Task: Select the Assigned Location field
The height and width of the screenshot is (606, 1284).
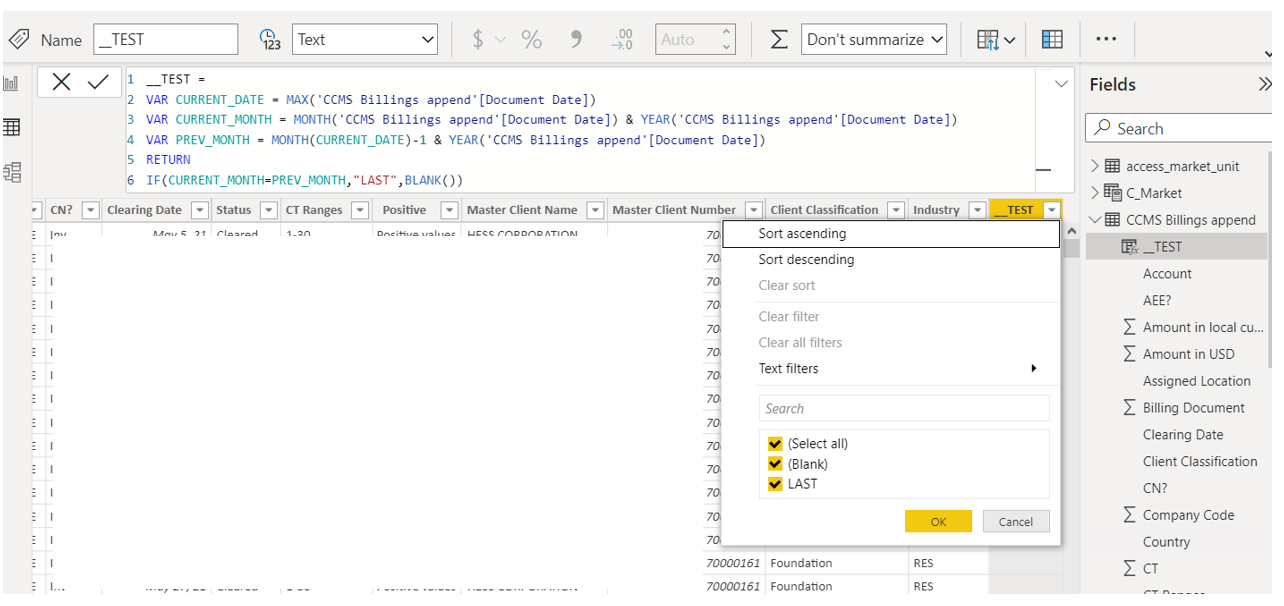Action: click(x=1197, y=381)
